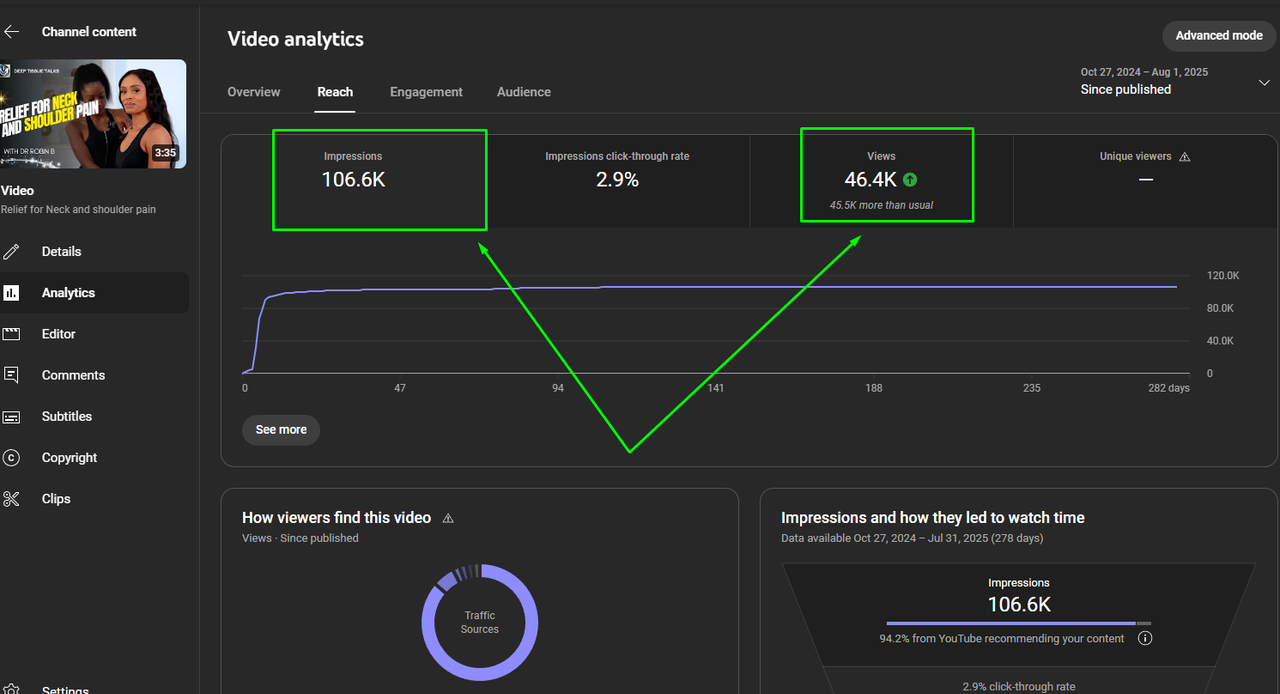This screenshot has height=694, width=1280.
Task: Select the Impressions 106.6K metric card
Action: (x=353, y=180)
